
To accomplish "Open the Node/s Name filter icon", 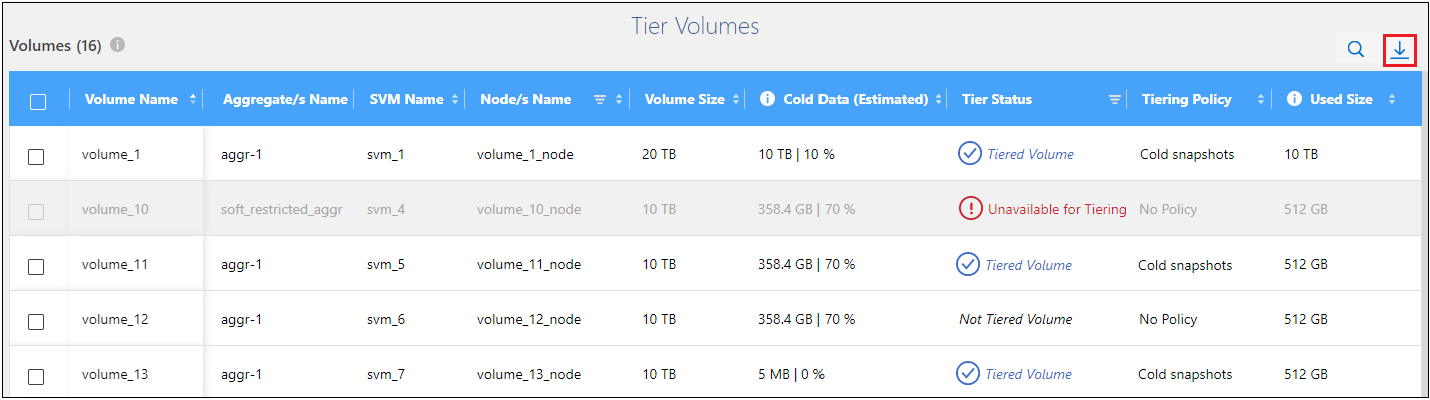I will (x=600, y=99).
